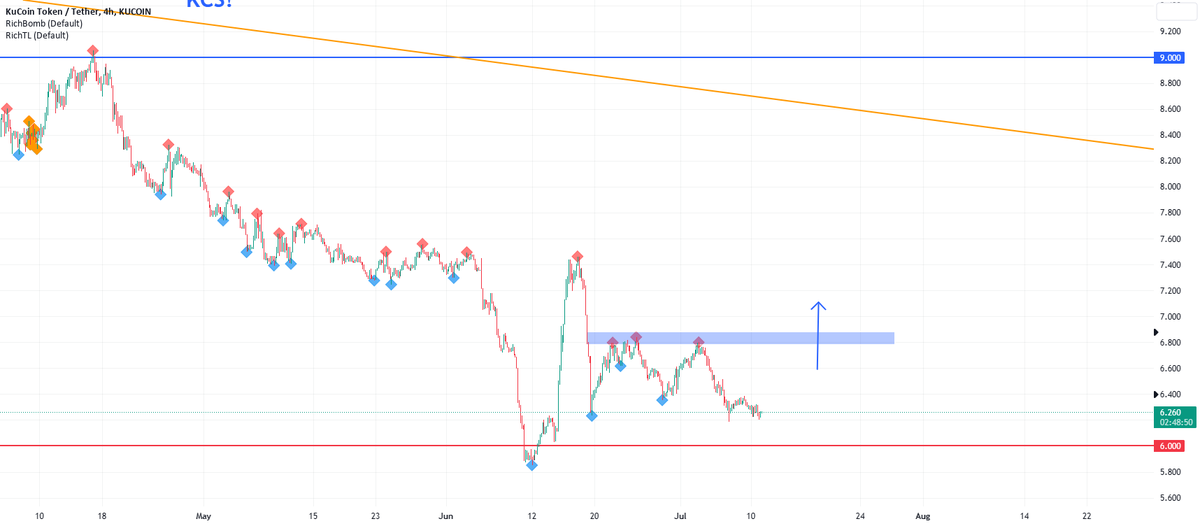Click the 24 date label on the time axis

point(861,516)
